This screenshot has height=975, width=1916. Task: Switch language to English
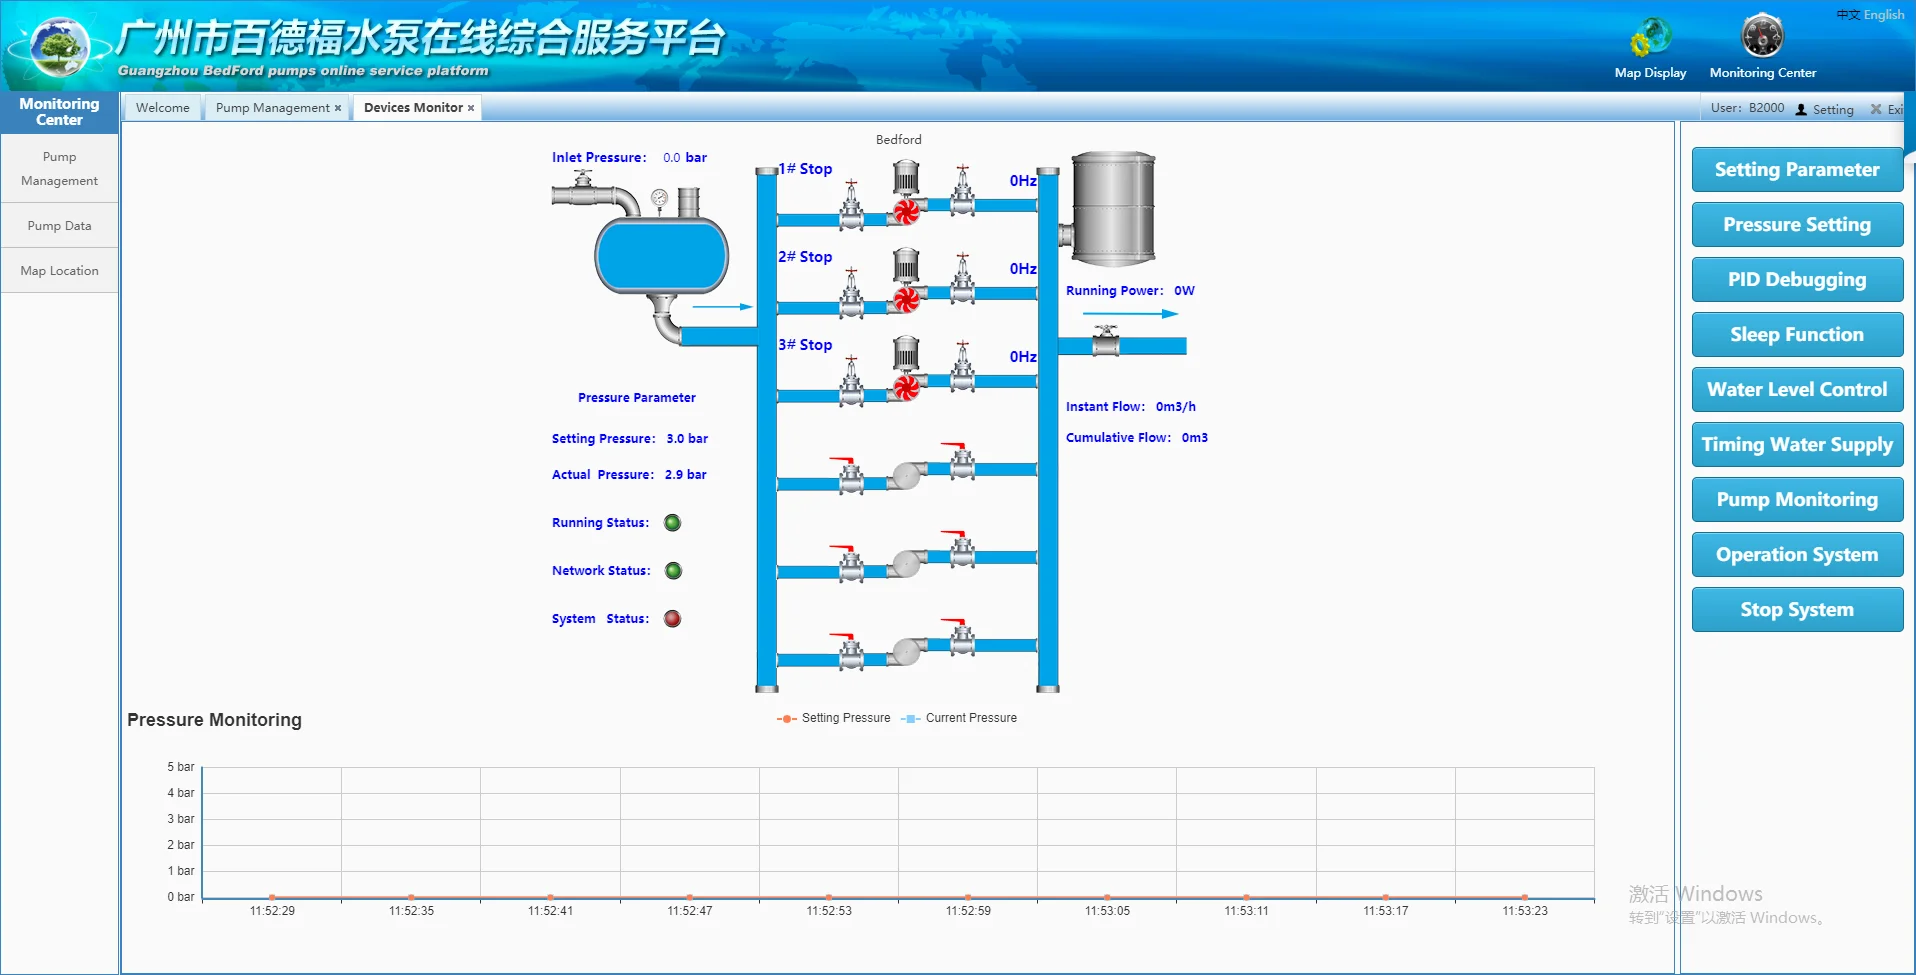[1884, 15]
